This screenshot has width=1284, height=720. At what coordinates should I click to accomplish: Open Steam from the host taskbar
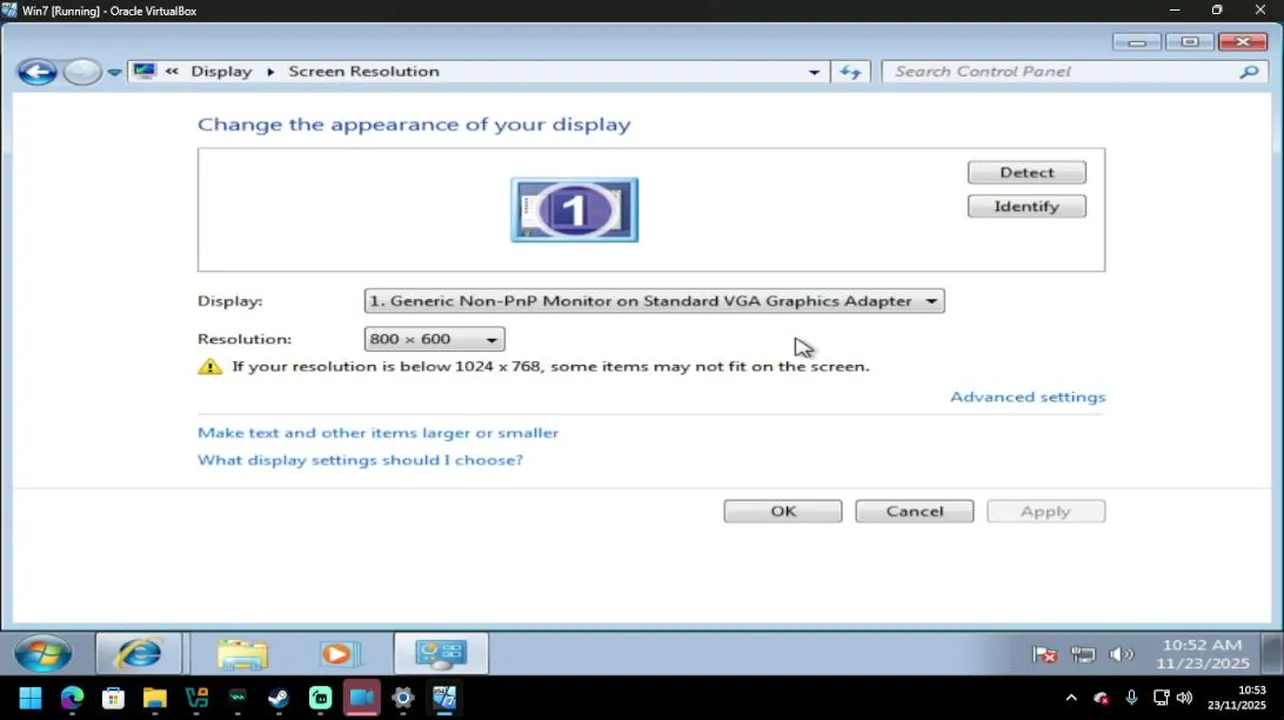click(278, 697)
